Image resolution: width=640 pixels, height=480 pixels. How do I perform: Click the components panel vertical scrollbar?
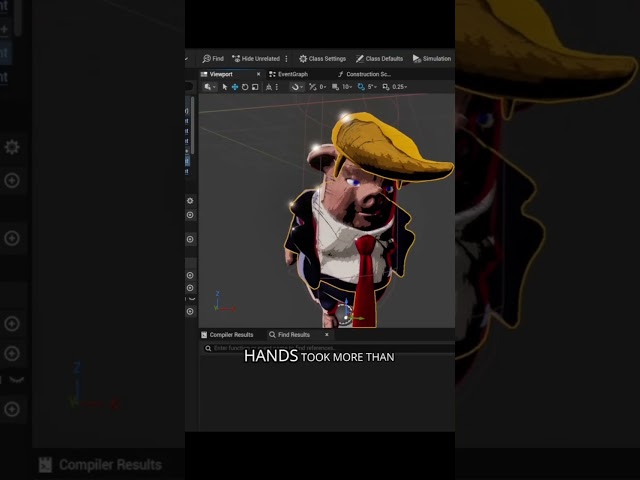193,125
